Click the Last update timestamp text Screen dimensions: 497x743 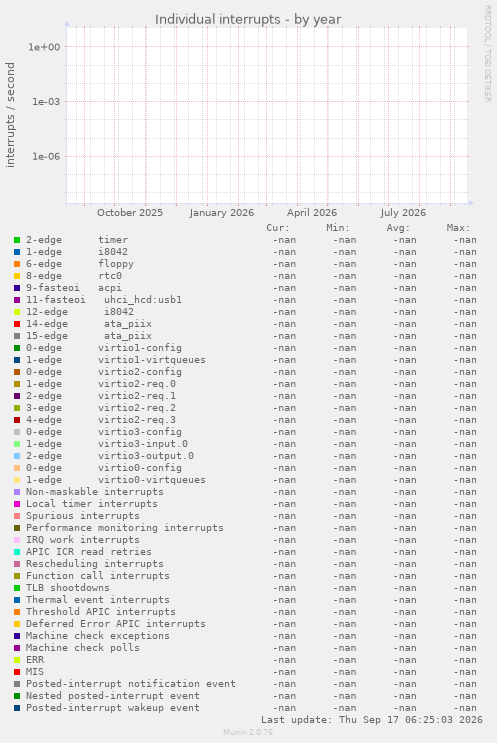pyautogui.click(x=372, y=720)
